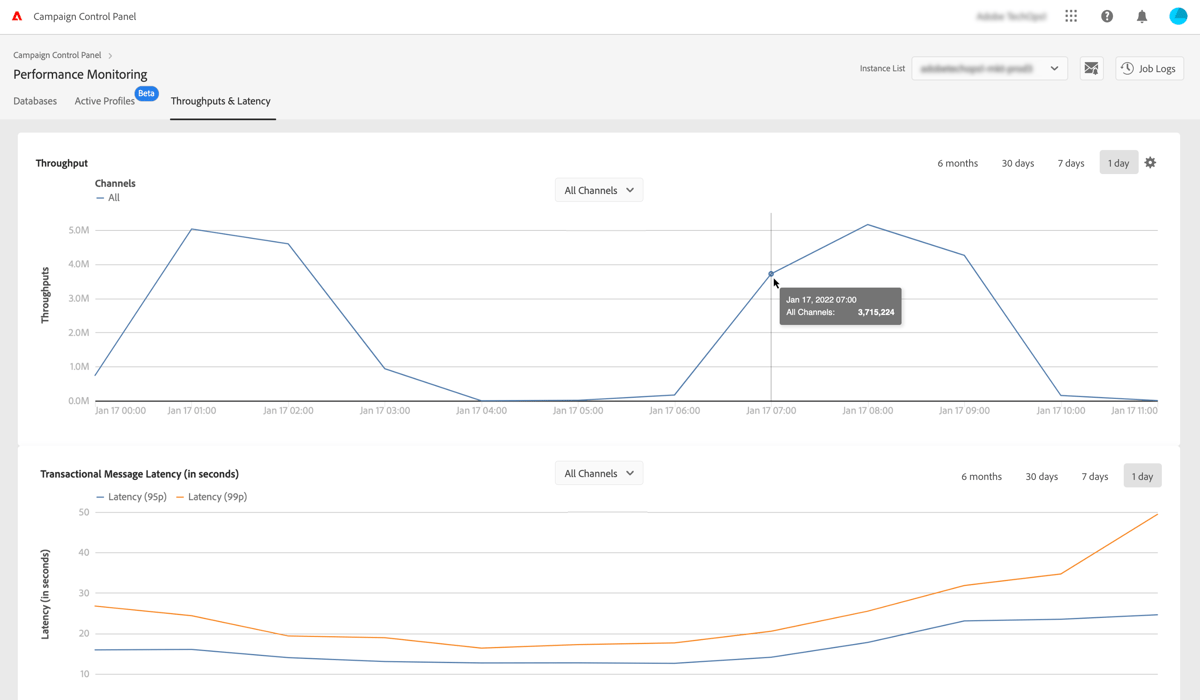This screenshot has width=1200, height=700.
Task: Switch Latency chart to 7 days view
Action: point(1094,476)
